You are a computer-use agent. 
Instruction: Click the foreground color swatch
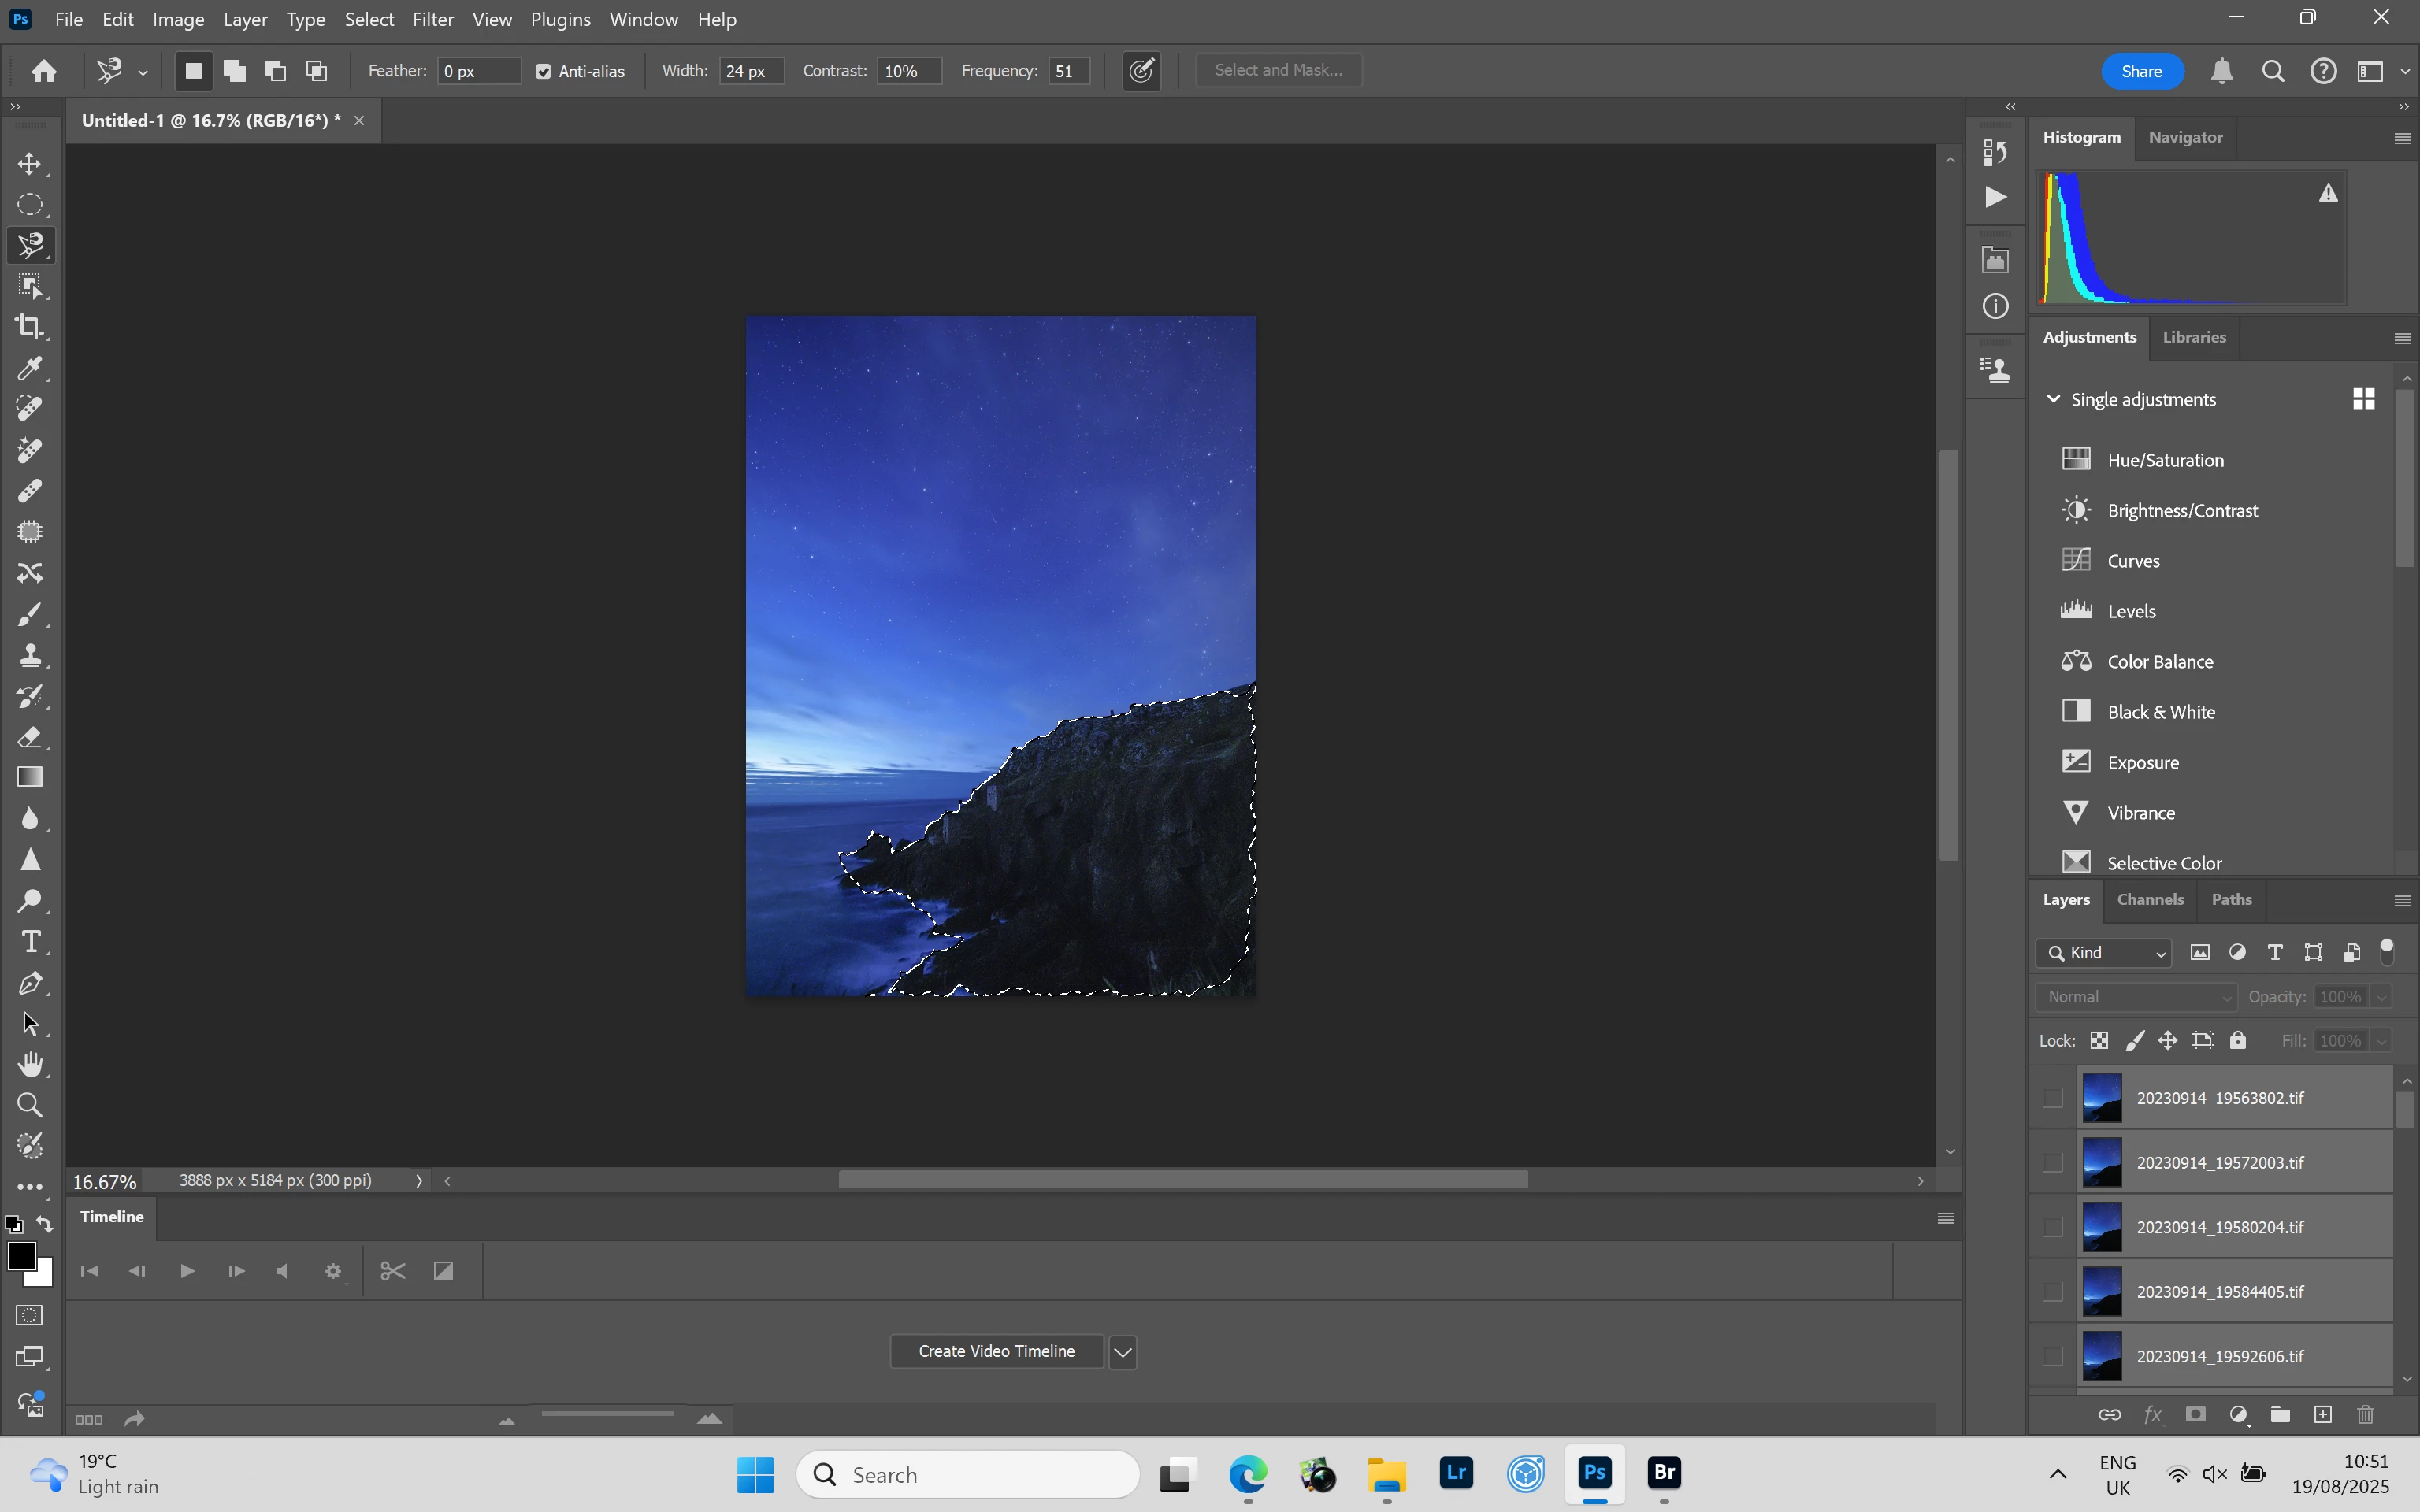pos(21,1256)
